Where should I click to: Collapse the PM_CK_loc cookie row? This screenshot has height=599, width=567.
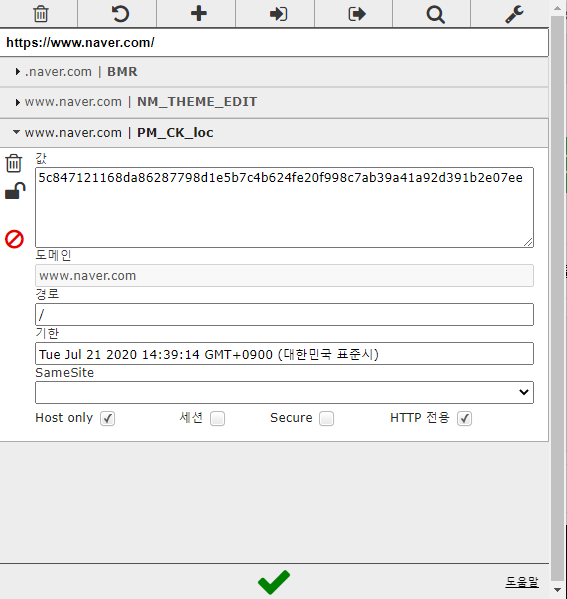coord(274,133)
